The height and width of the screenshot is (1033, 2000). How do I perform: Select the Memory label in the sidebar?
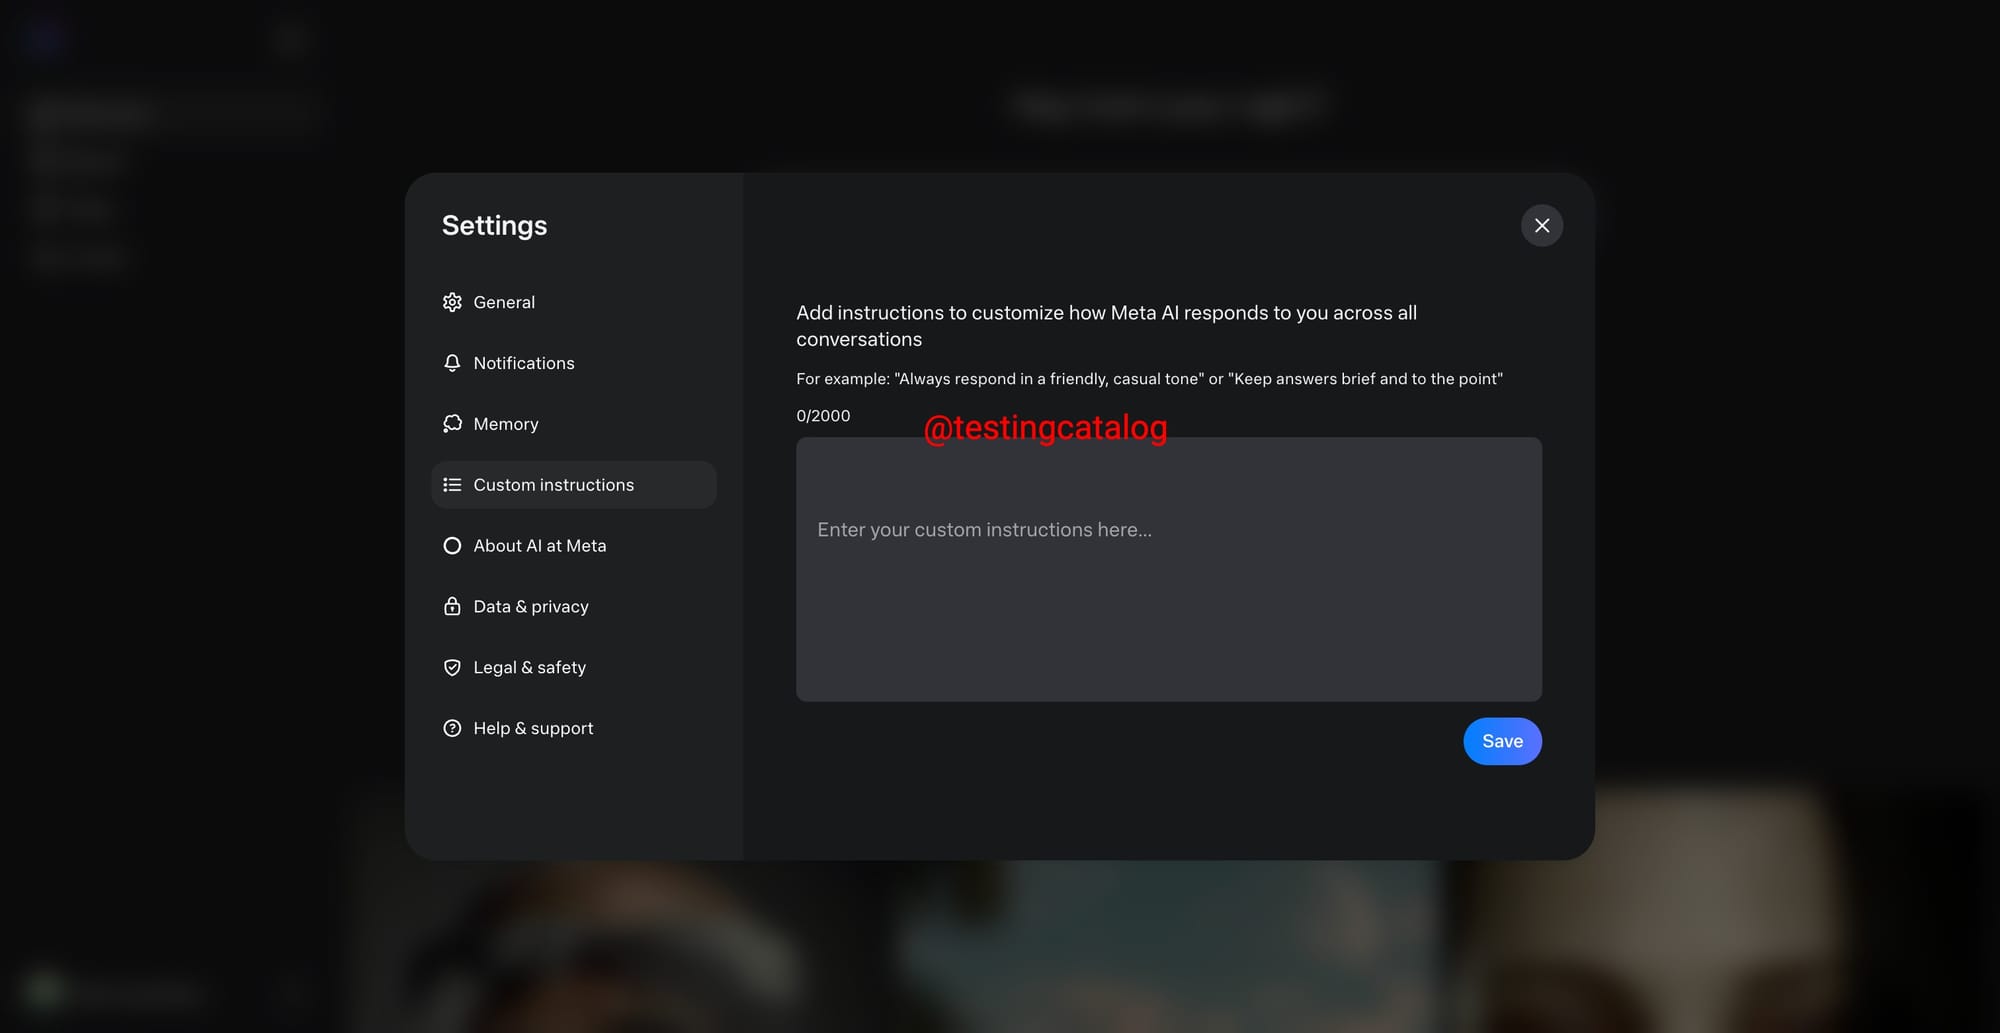[506, 424]
